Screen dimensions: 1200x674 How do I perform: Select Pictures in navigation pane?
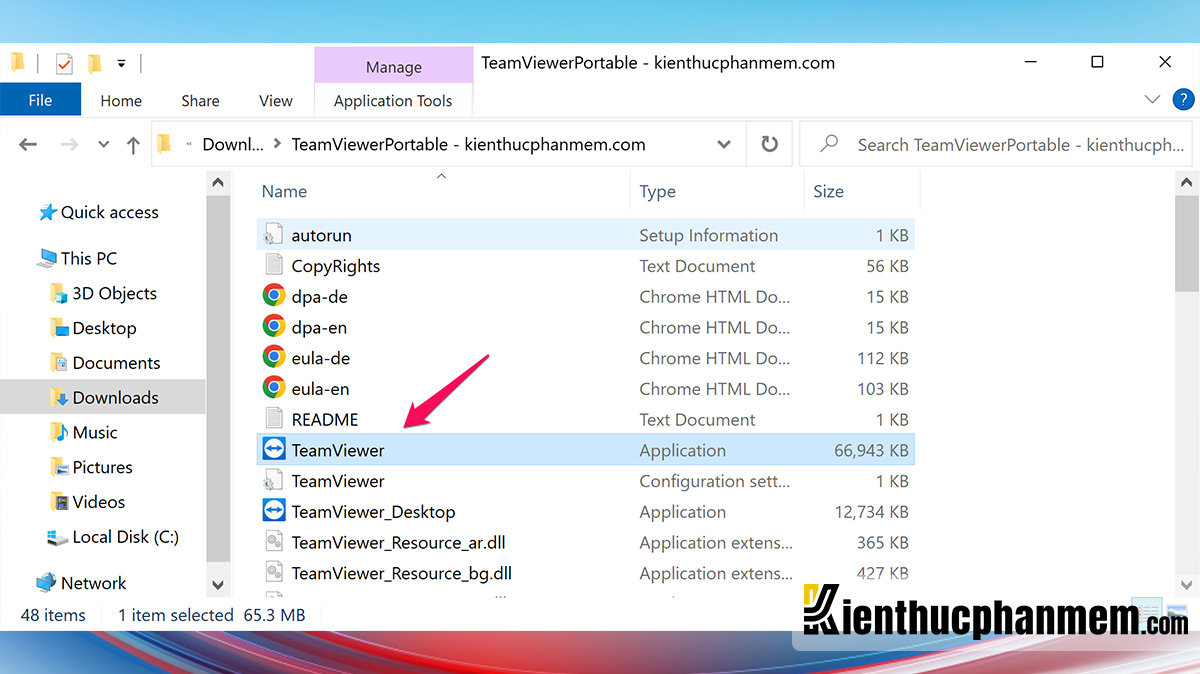(x=102, y=467)
